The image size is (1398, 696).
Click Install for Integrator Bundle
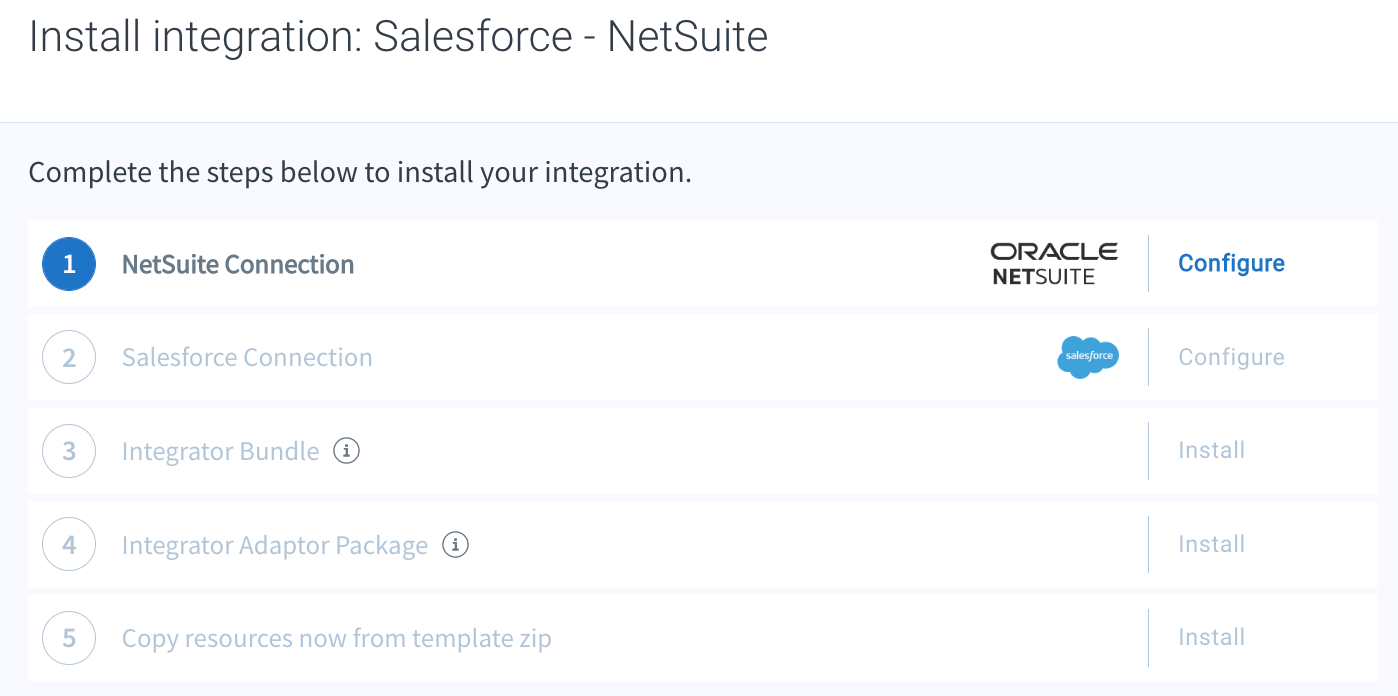(x=1211, y=450)
